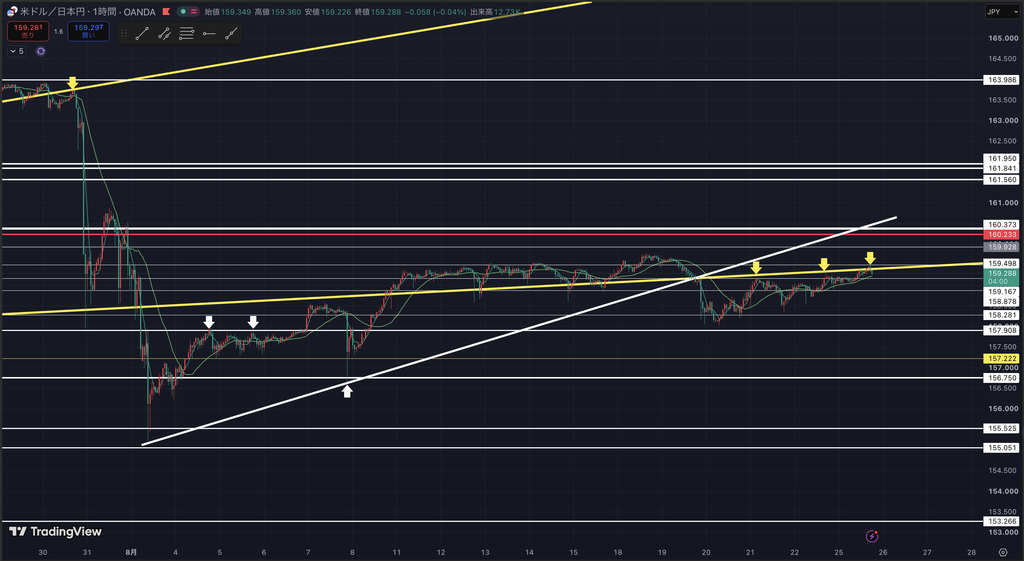
Task: Click date 19 on the time axis
Action: (662, 552)
